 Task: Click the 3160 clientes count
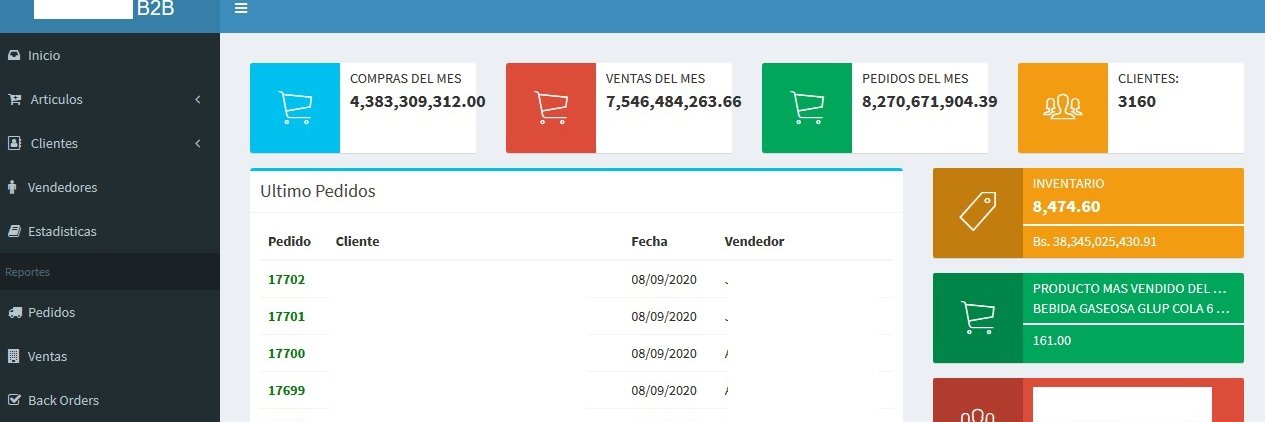click(x=1137, y=101)
